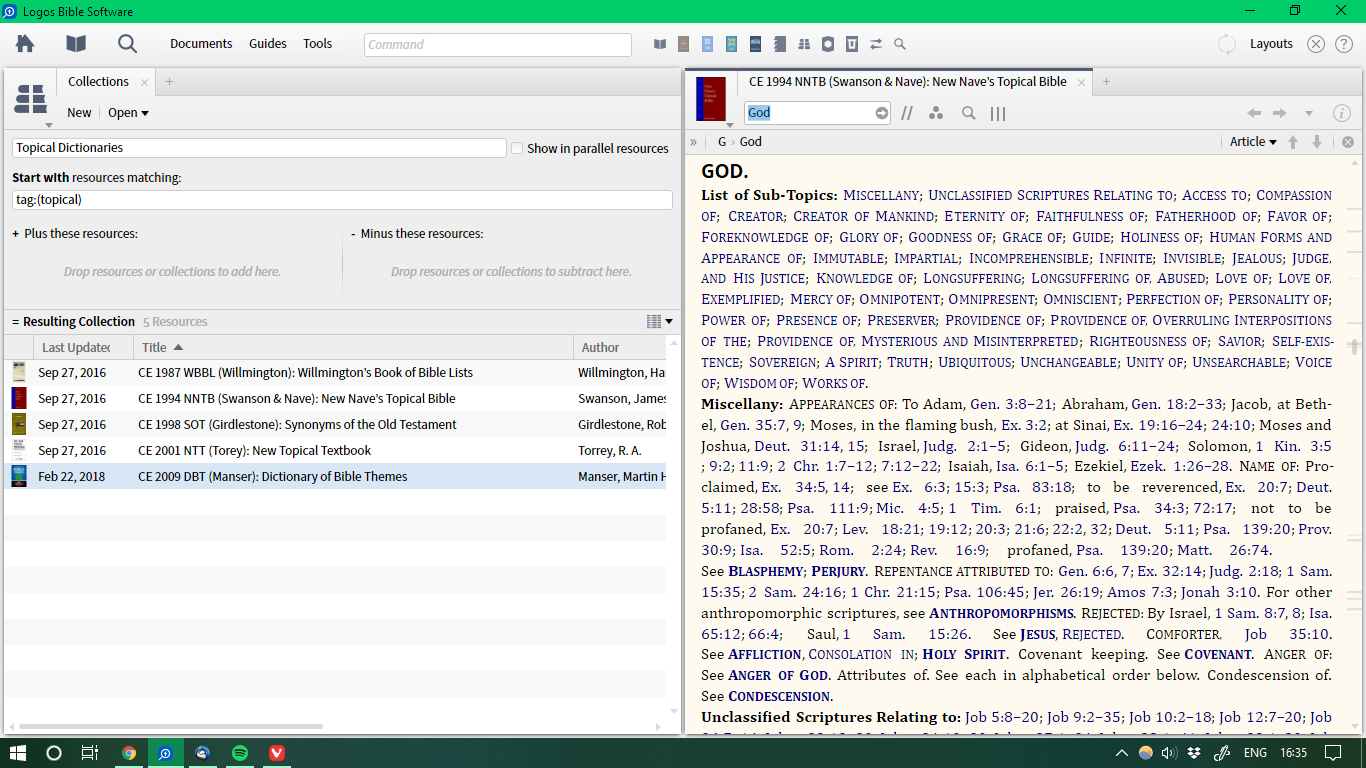Viewport: 1366px width, 768px height.
Task: Open inline search magnifier in resource panel
Action: (x=968, y=113)
